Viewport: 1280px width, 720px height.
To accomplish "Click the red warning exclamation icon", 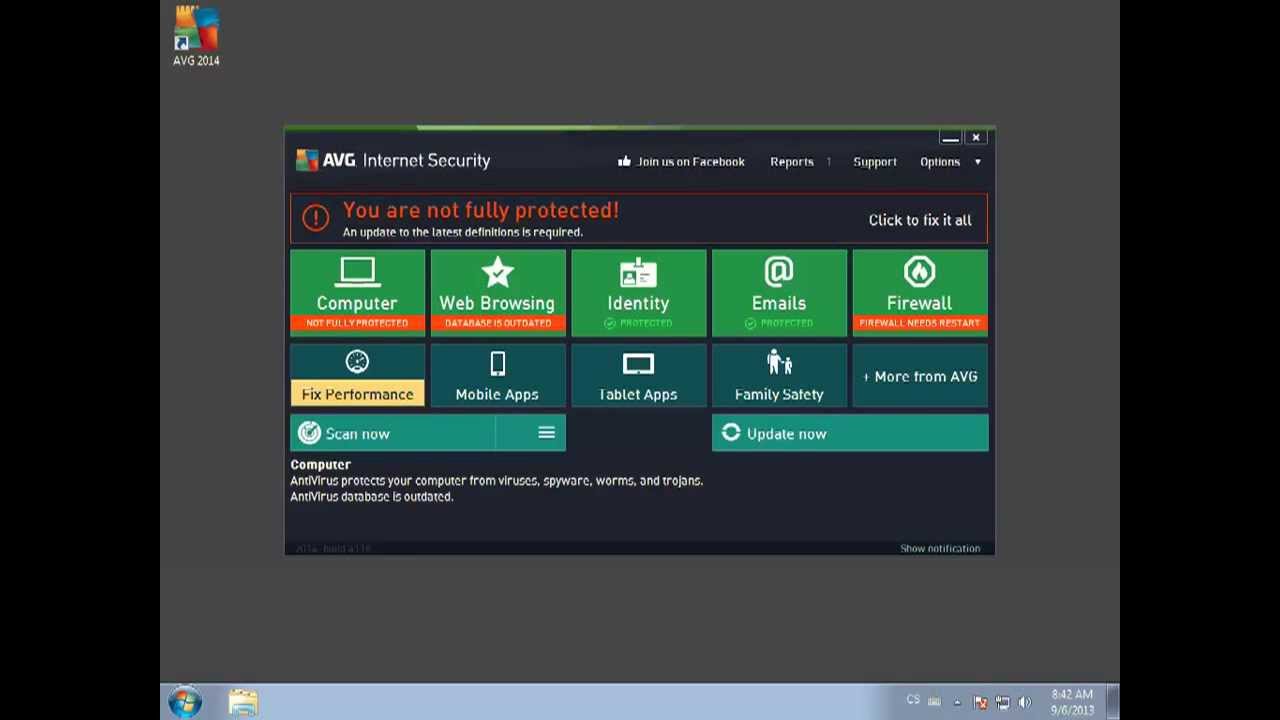I will 315,218.
